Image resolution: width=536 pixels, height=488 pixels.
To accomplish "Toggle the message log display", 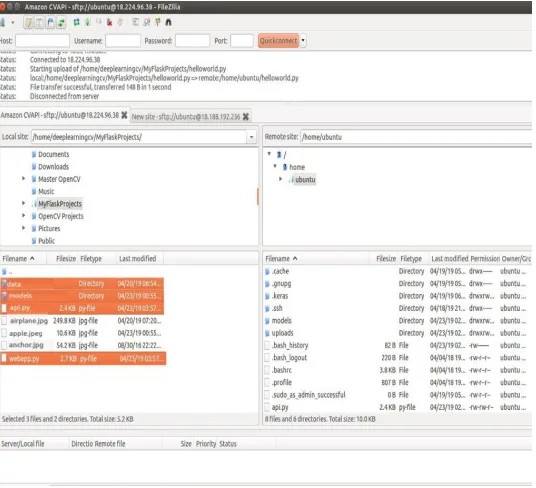I will [x=28, y=23].
